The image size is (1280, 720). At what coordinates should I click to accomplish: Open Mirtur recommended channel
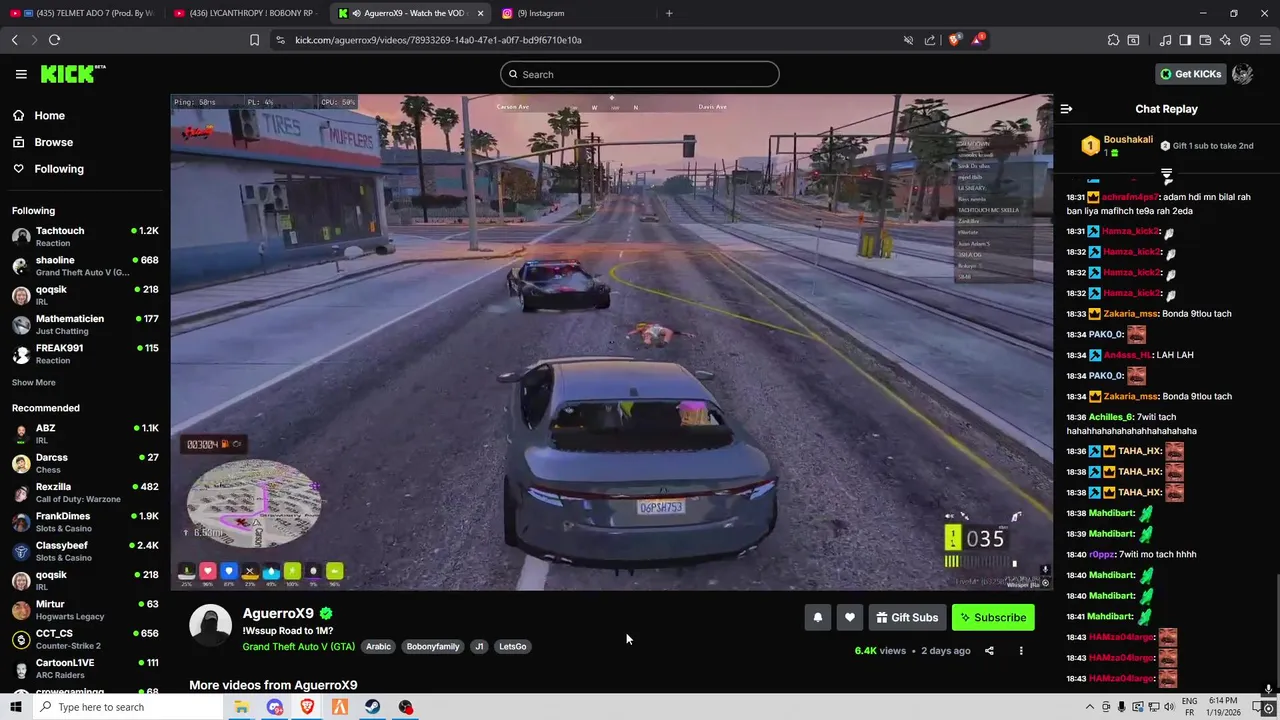(85, 610)
